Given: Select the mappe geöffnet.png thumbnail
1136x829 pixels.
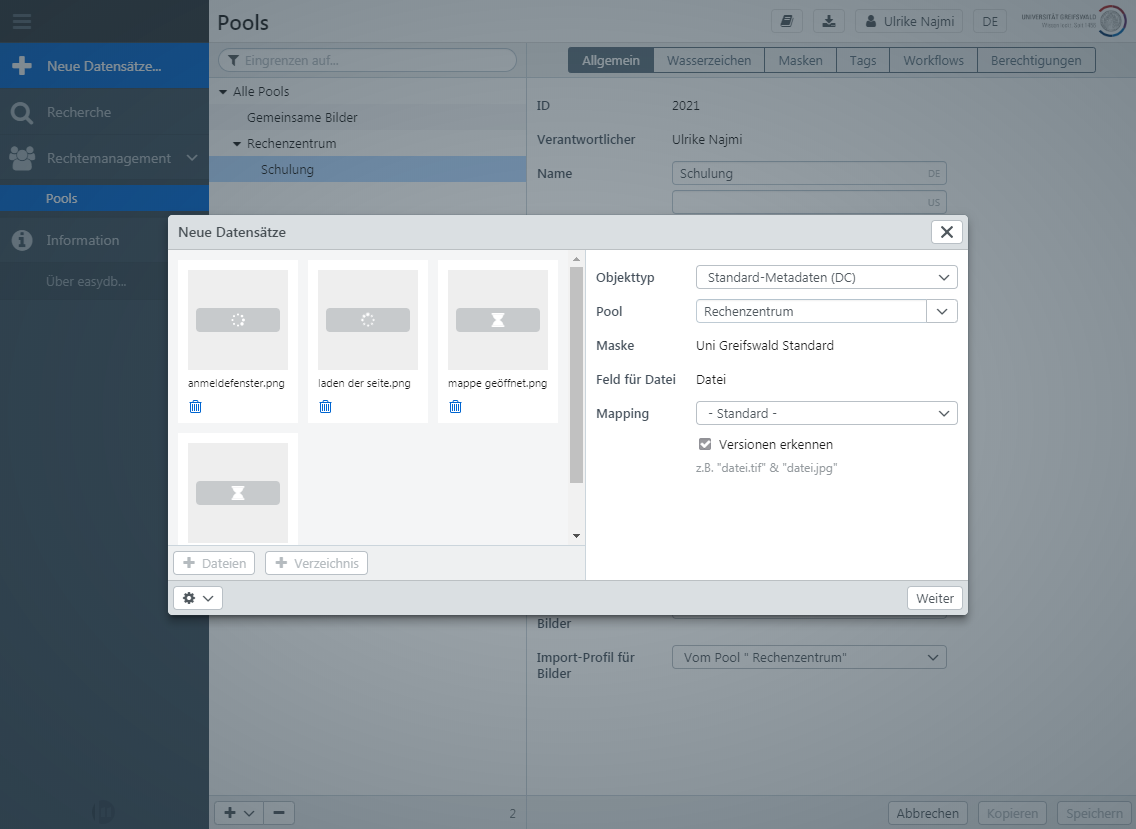Looking at the screenshot, I should (x=497, y=320).
